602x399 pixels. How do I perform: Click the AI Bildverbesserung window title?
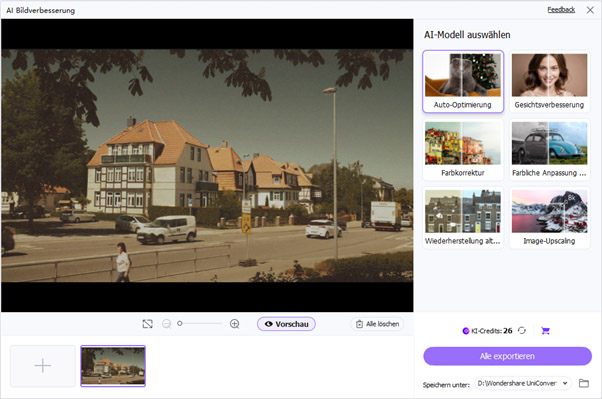[x=40, y=10]
